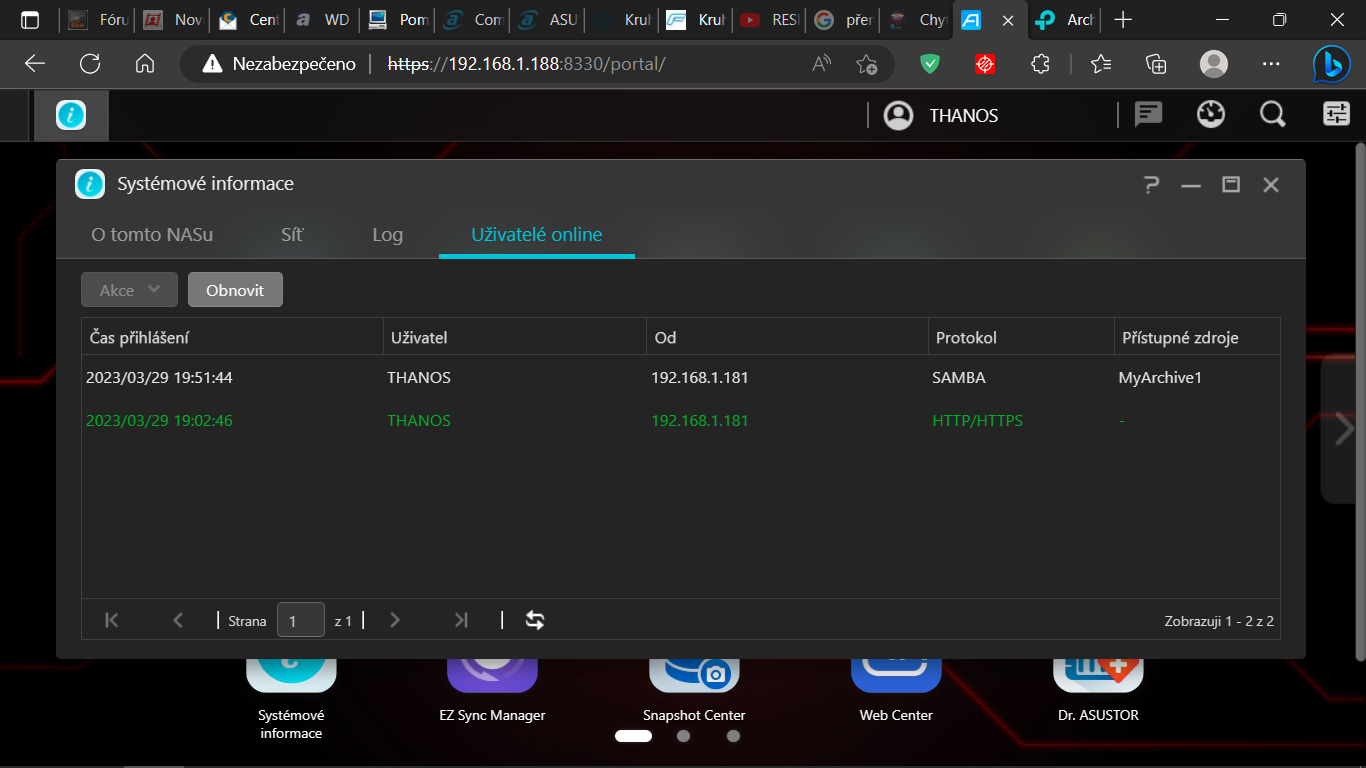Image resolution: width=1366 pixels, height=768 pixels.
Task: Click the red extension icon in browser toolbar
Action: coord(985,64)
